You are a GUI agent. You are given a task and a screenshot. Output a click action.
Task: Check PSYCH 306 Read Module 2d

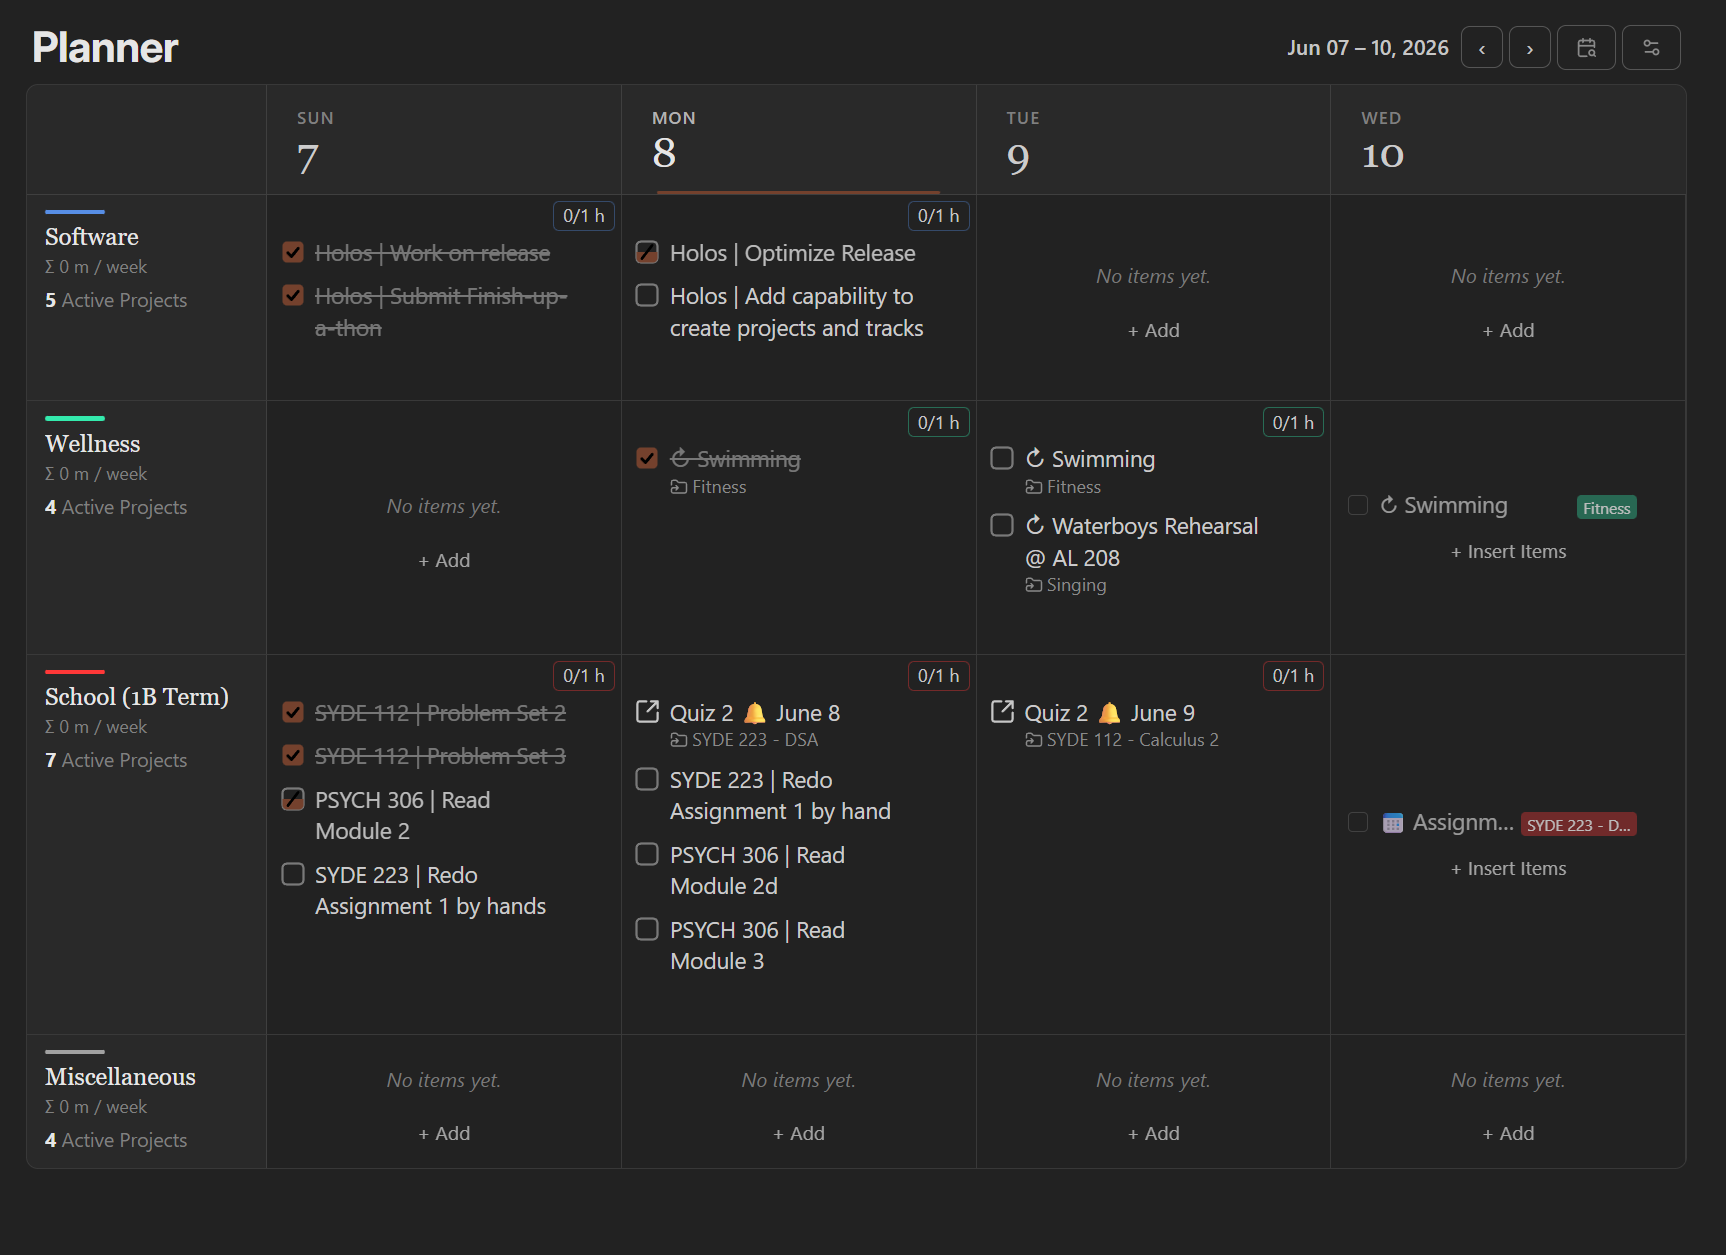[647, 854]
